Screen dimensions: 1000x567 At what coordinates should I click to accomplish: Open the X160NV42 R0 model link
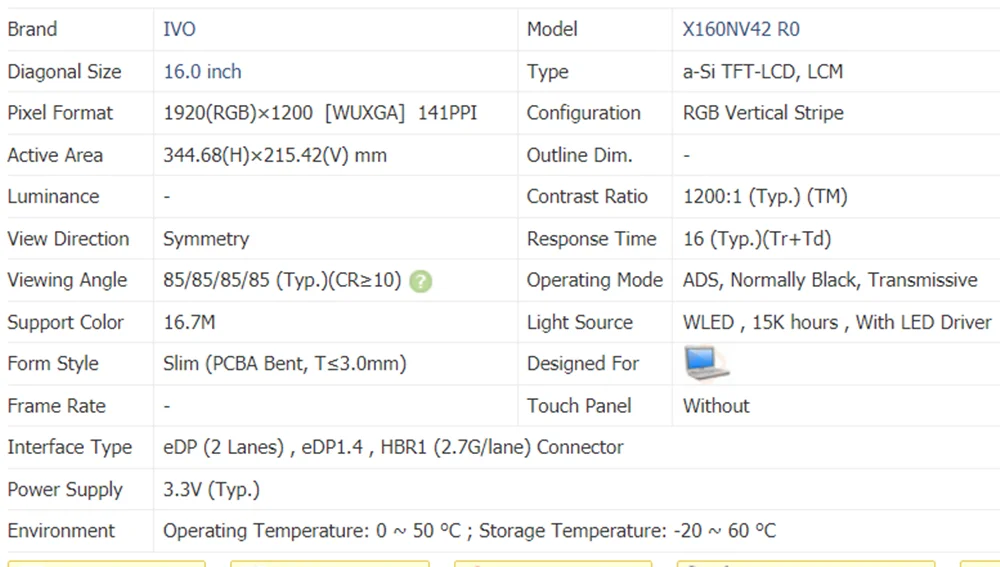click(741, 30)
